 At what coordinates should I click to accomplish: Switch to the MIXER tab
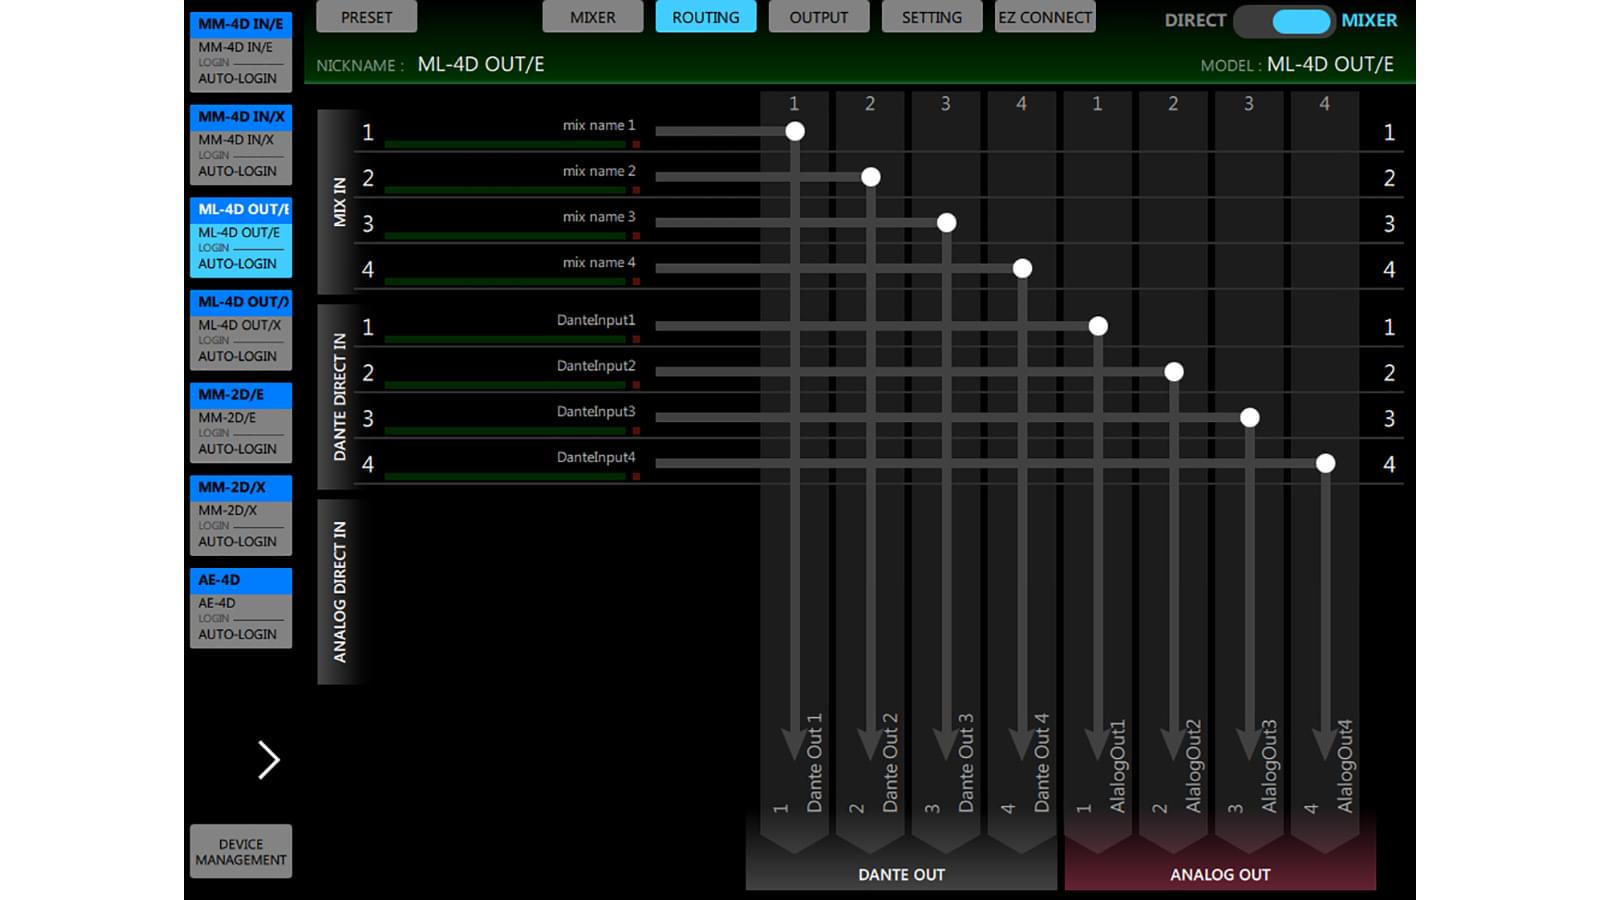pos(592,17)
